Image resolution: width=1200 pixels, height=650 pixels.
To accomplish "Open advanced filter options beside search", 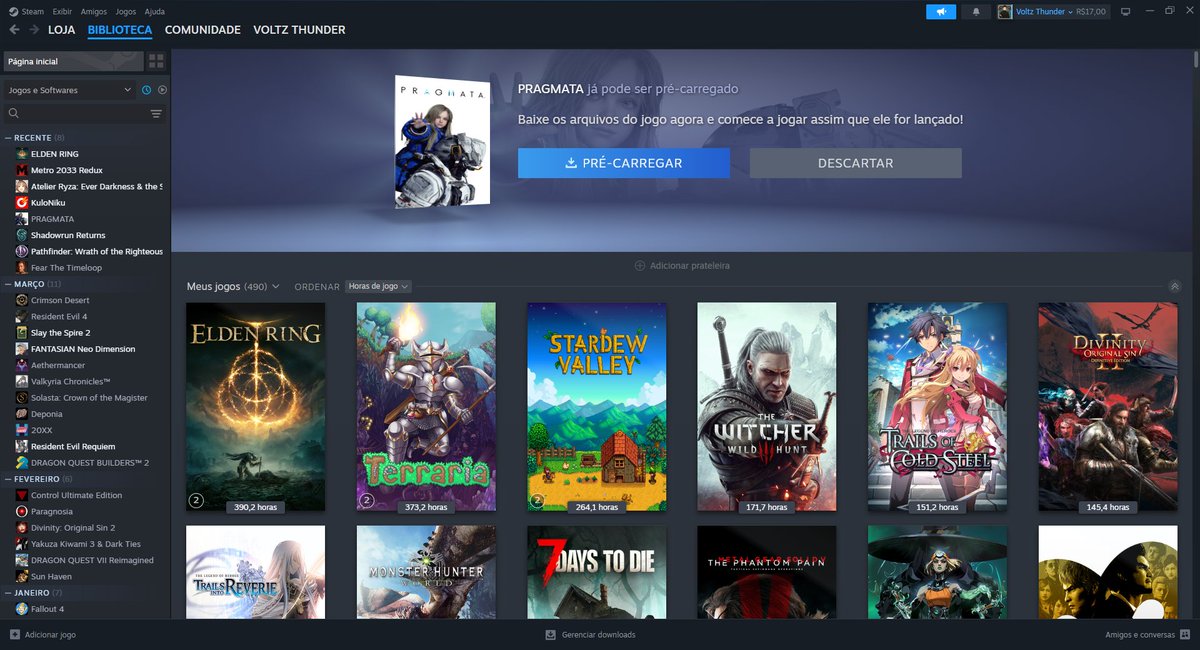I will click(x=156, y=114).
